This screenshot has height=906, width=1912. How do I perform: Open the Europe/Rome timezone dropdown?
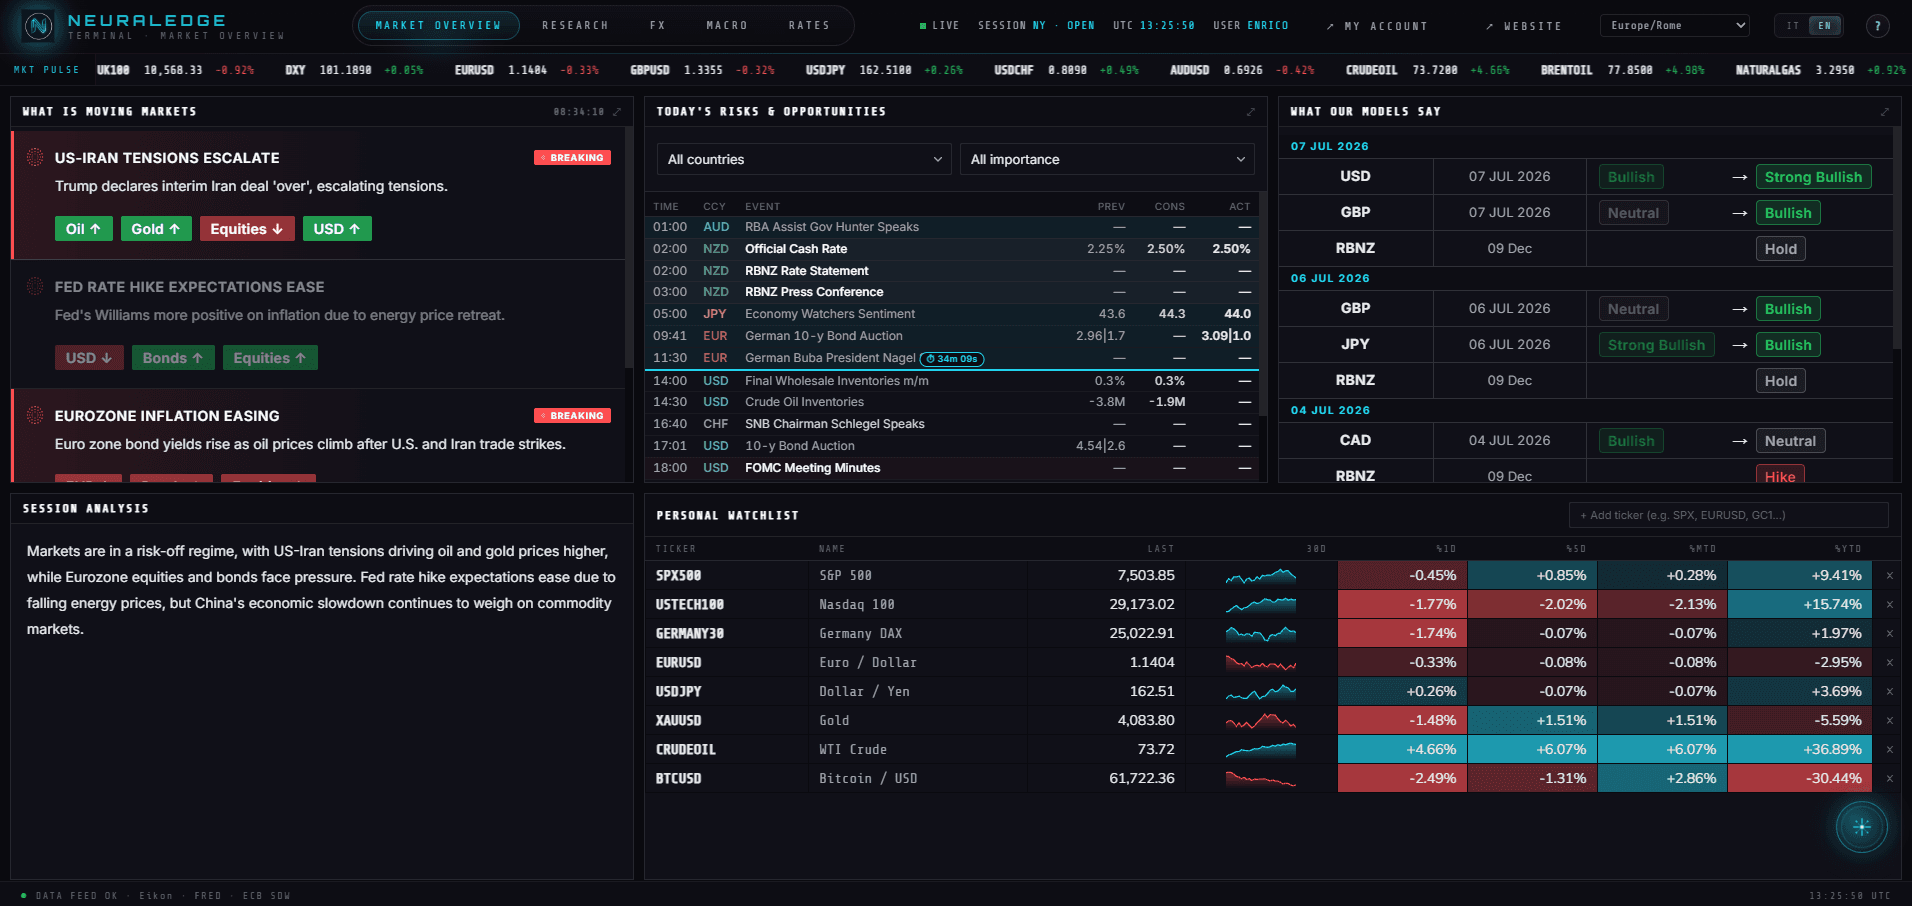(1674, 26)
